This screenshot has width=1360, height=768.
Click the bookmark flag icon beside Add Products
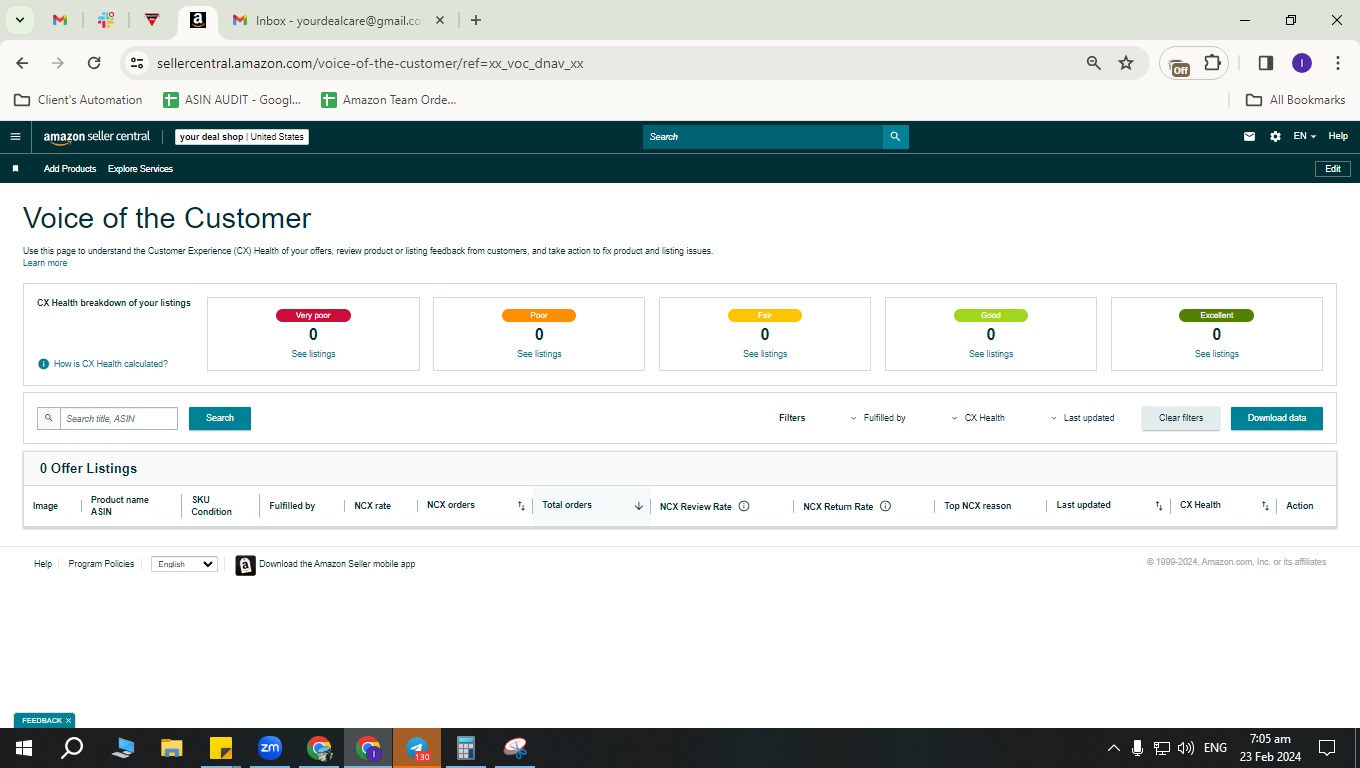pyautogui.click(x=15, y=169)
